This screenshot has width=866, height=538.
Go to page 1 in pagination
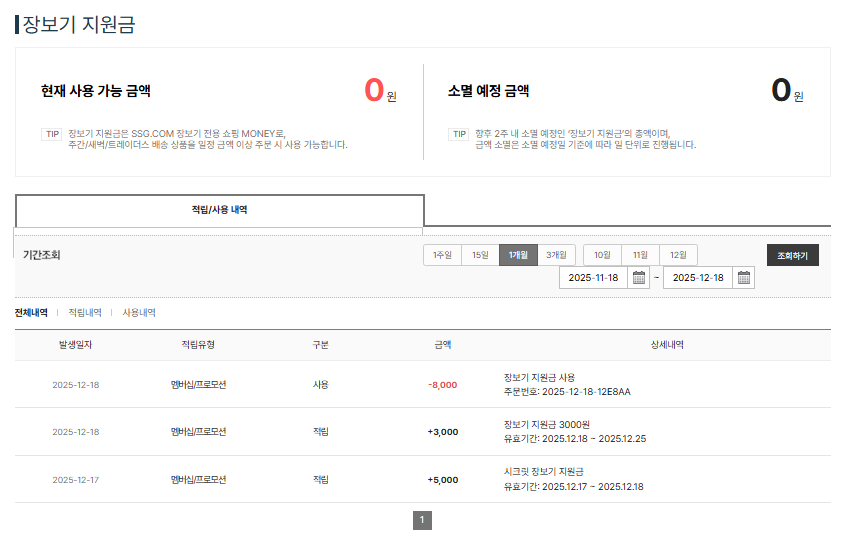pos(422,520)
